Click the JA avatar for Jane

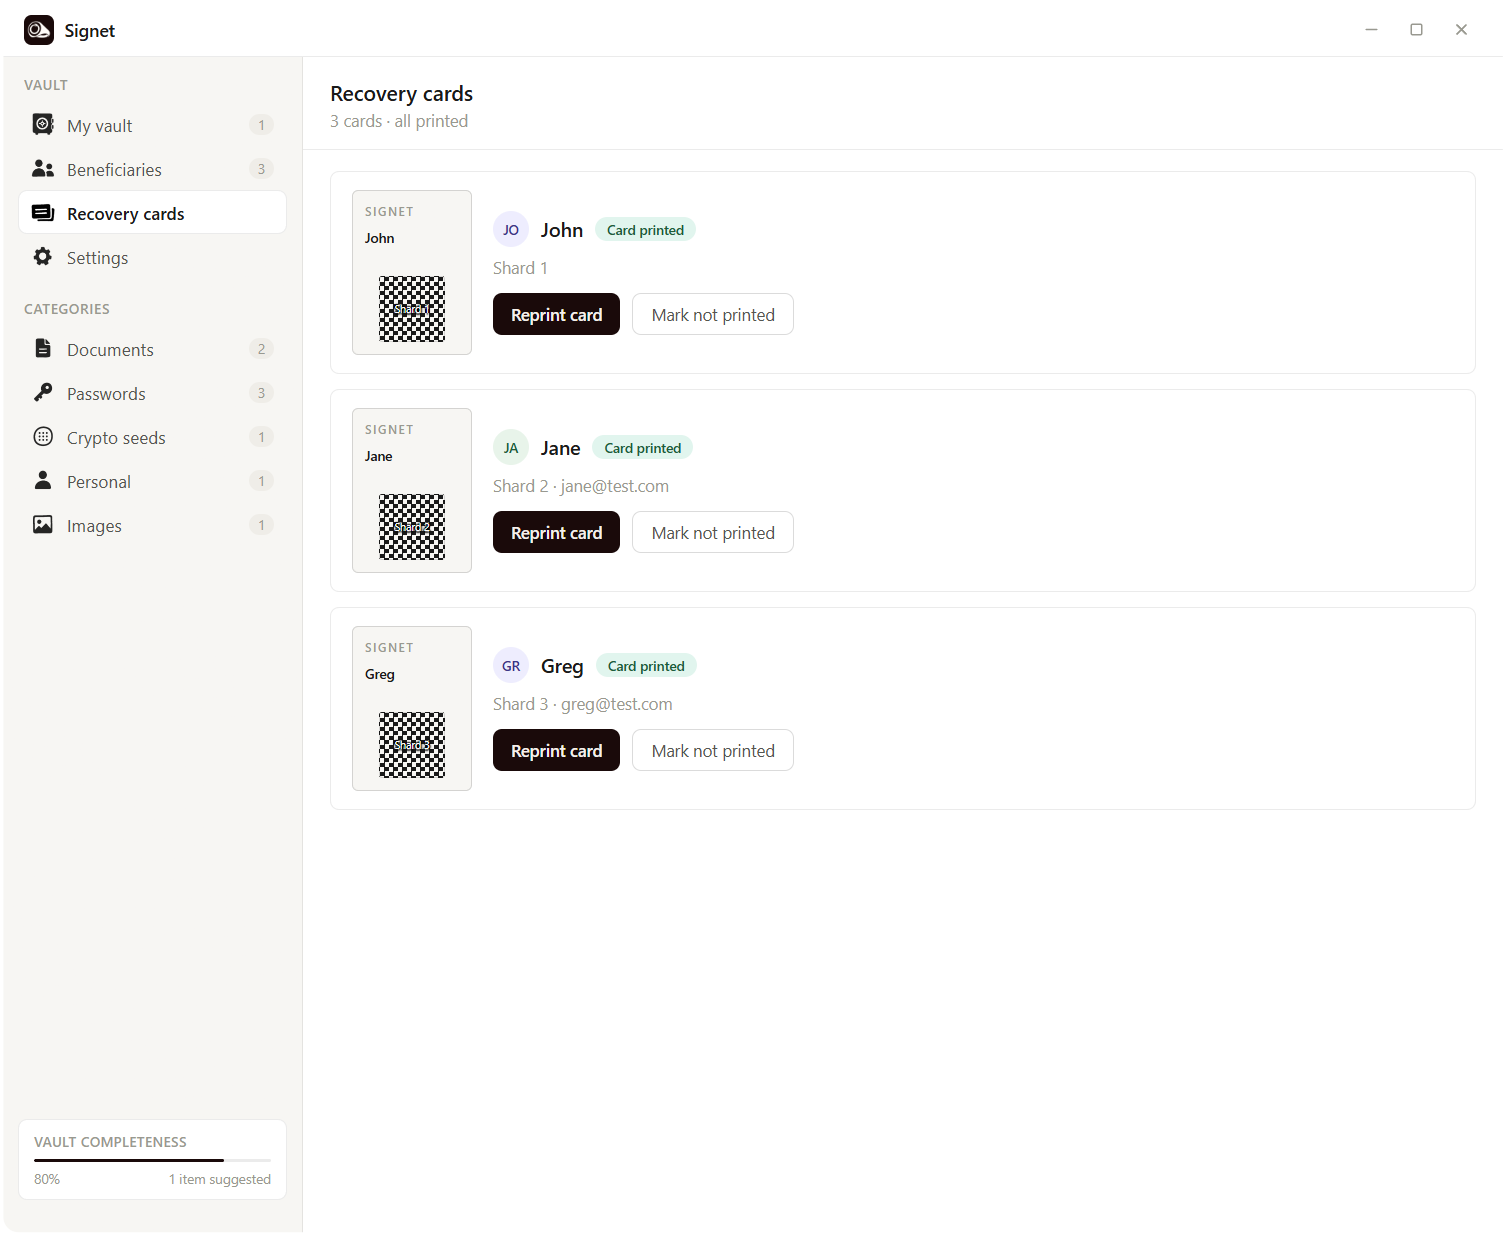click(511, 448)
